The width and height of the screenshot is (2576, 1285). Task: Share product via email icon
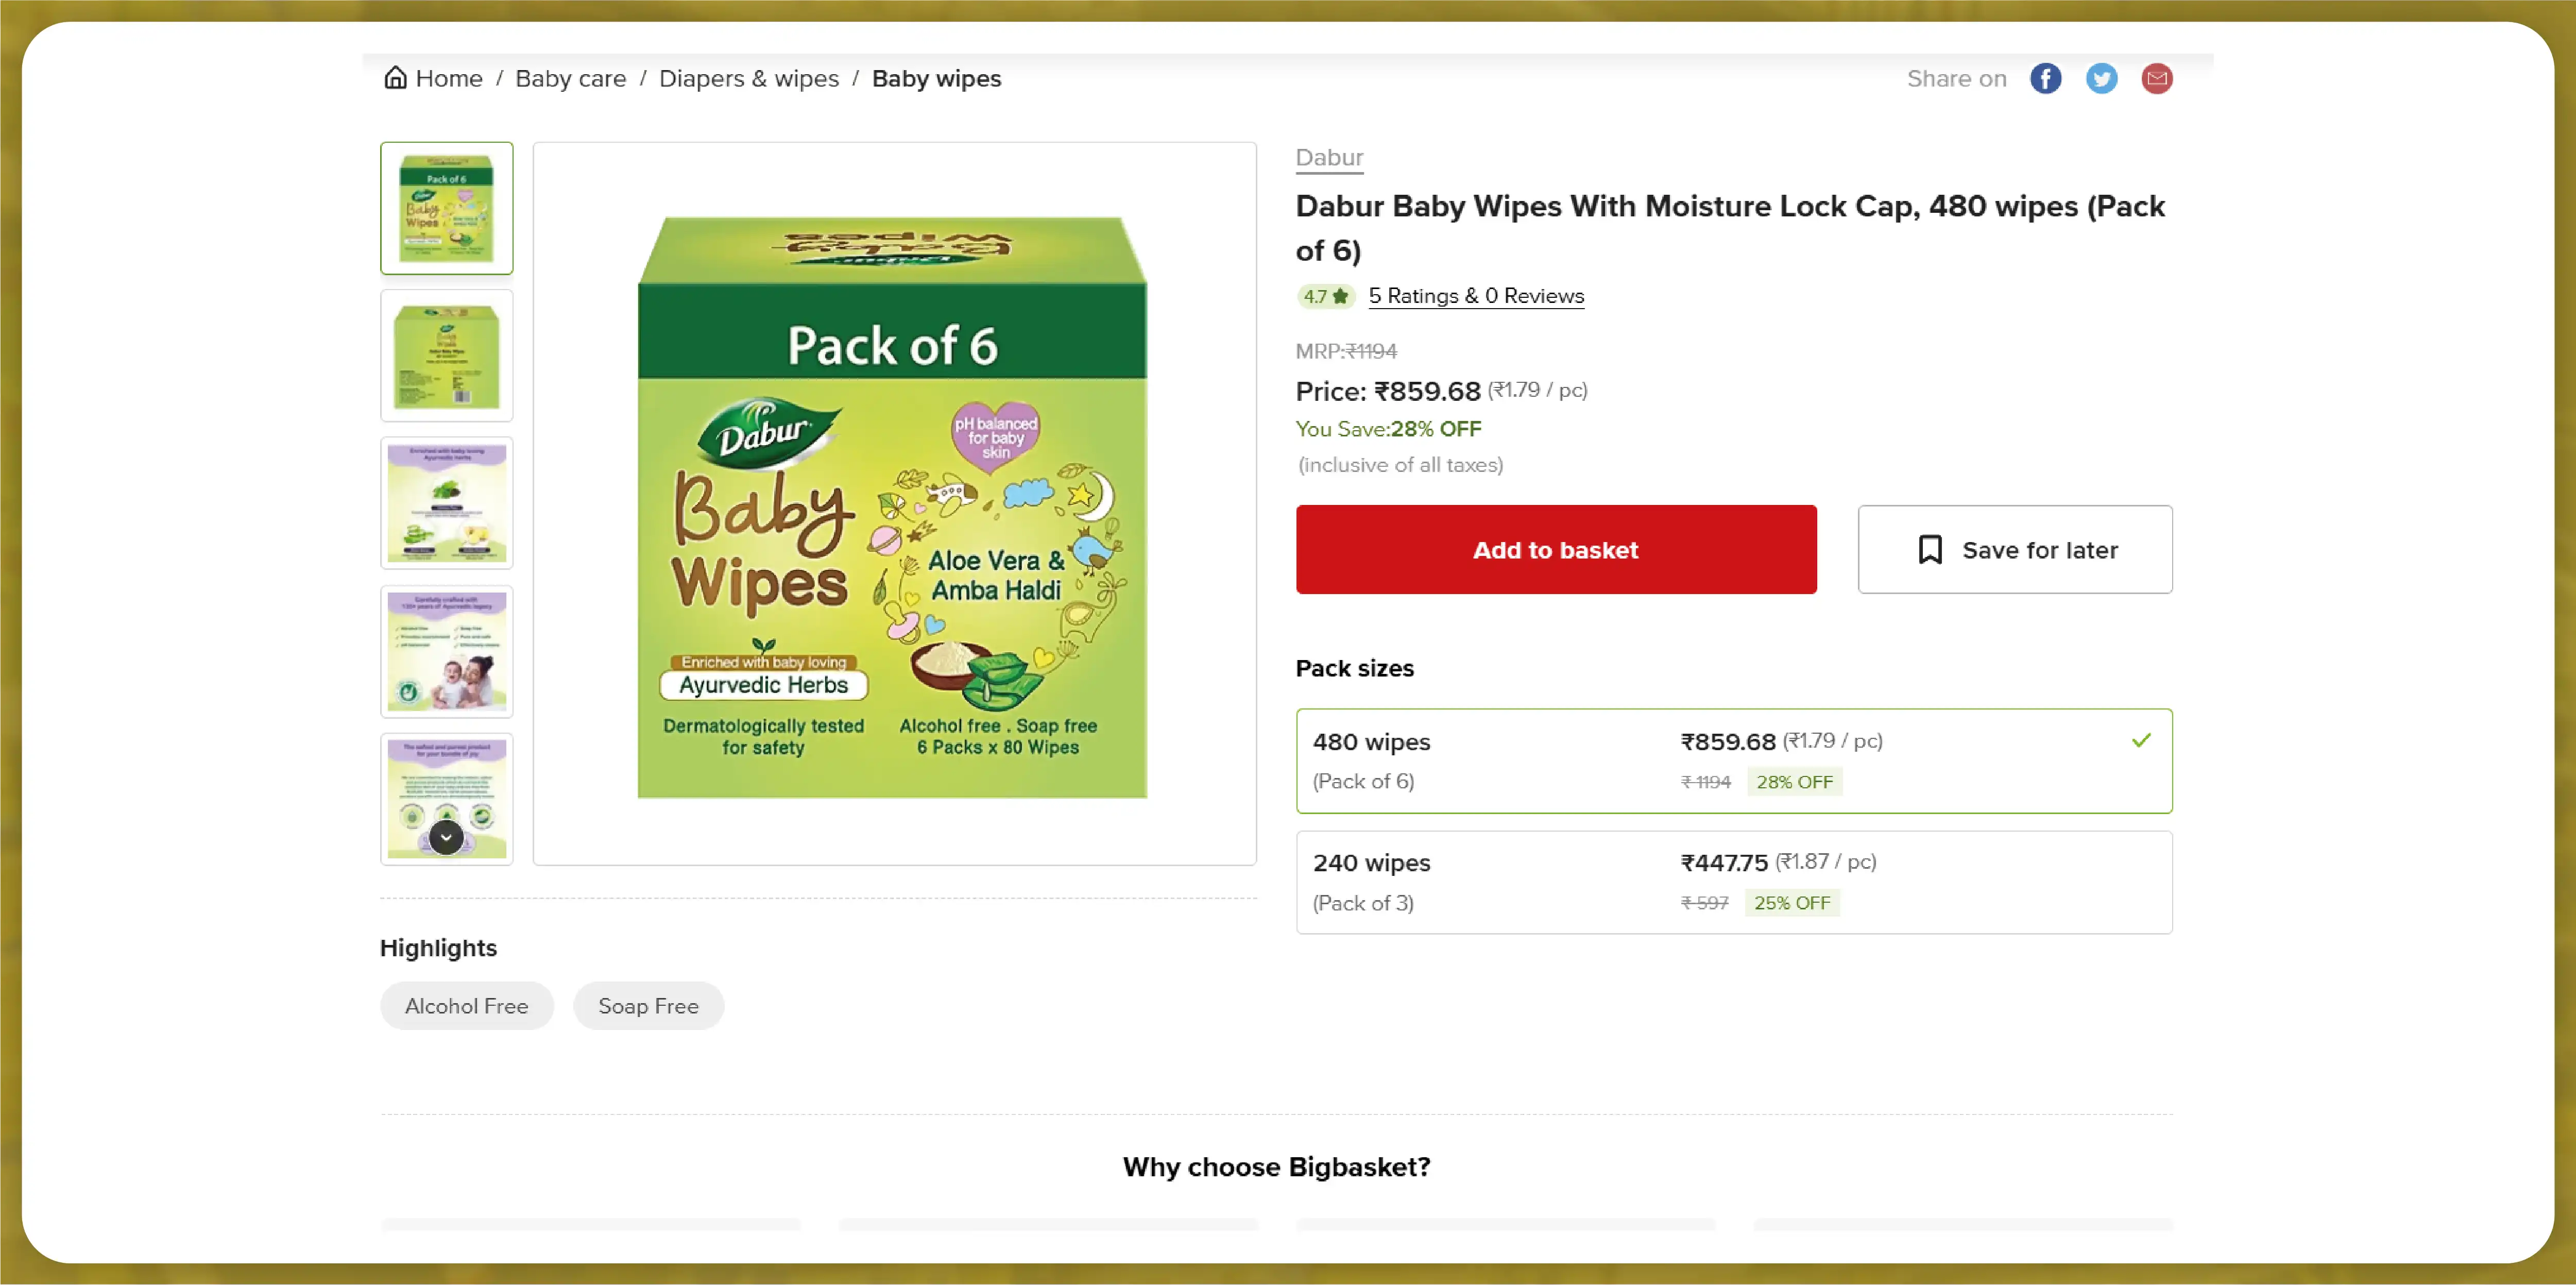[x=2156, y=78]
